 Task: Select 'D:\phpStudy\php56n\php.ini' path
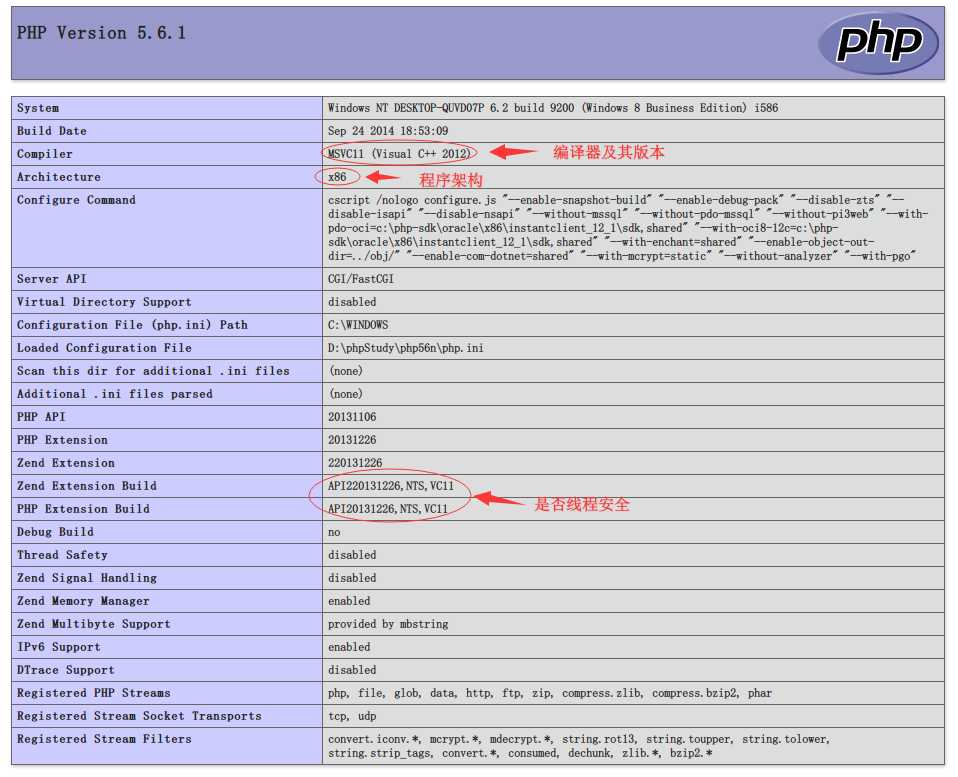pyautogui.click(x=406, y=348)
